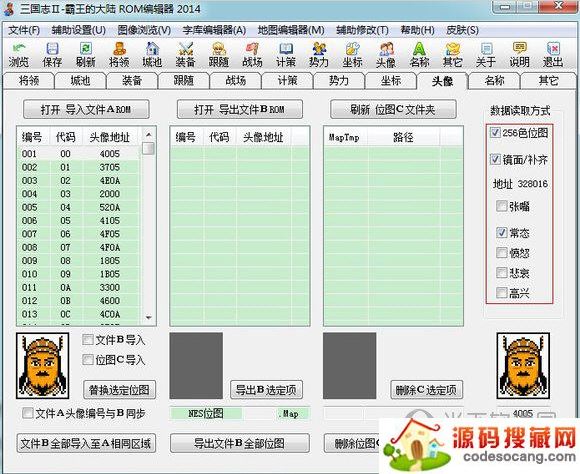The image size is (580, 474).
Task: Switch to the 装备 tab
Action: tap(132, 81)
